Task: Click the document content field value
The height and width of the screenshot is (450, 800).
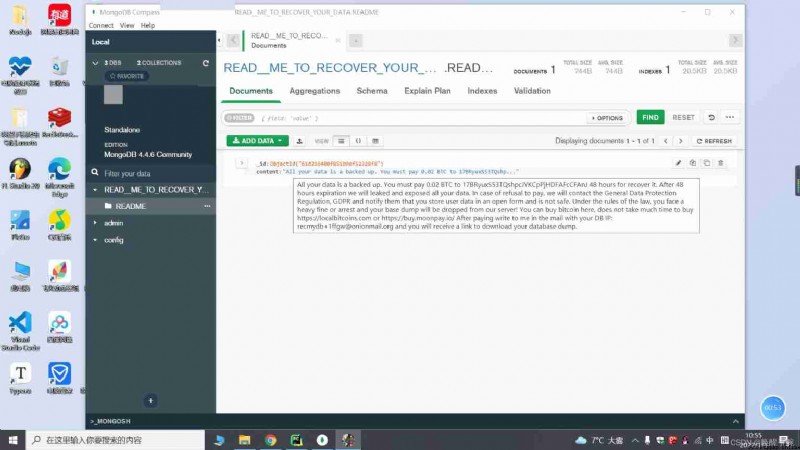Action: click(401, 172)
